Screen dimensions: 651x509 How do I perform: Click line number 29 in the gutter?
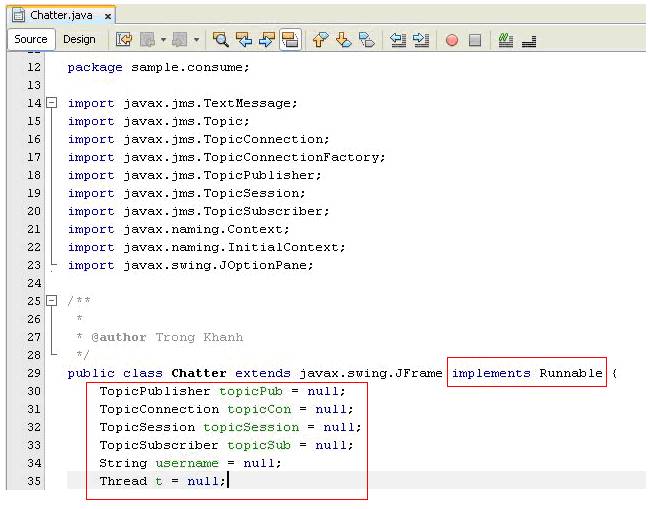coord(34,373)
